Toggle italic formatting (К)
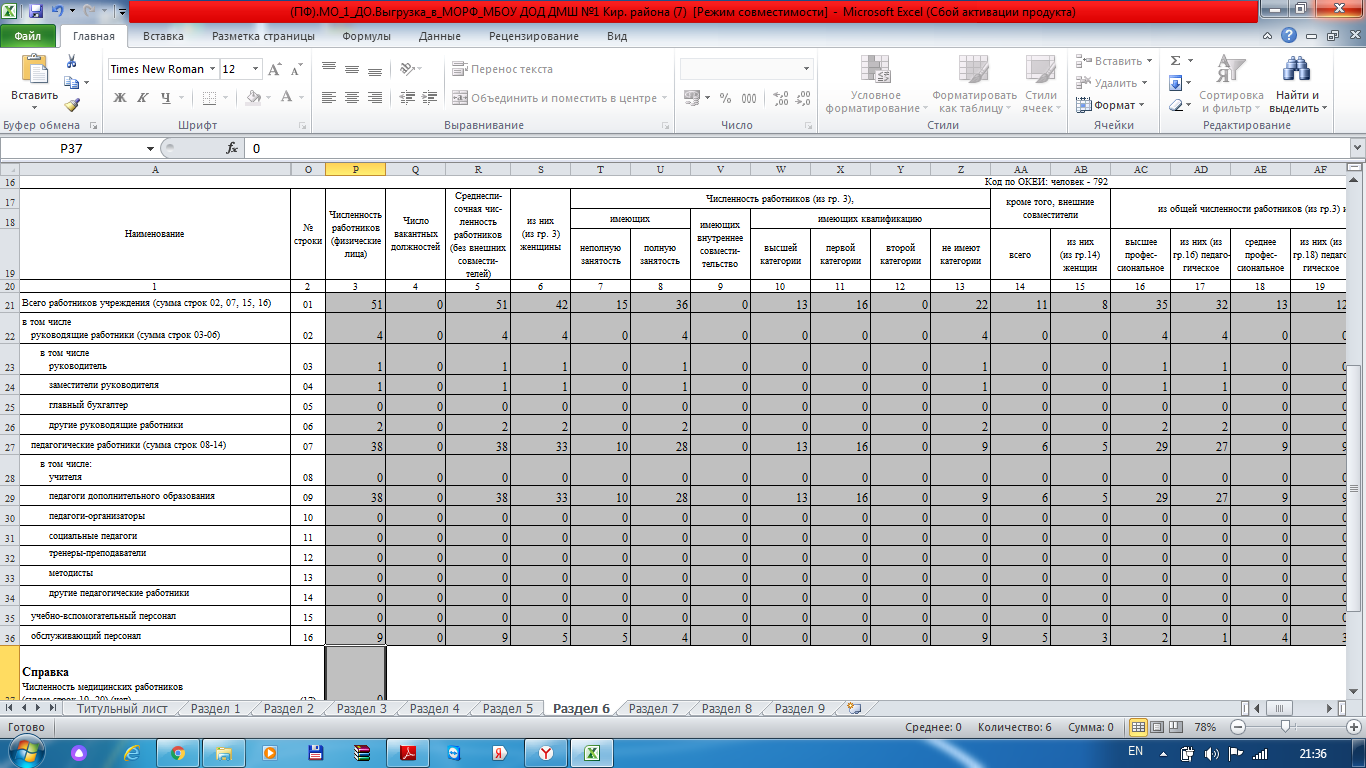This screenshot has width=1366, height=768. [x=143, y=98]
